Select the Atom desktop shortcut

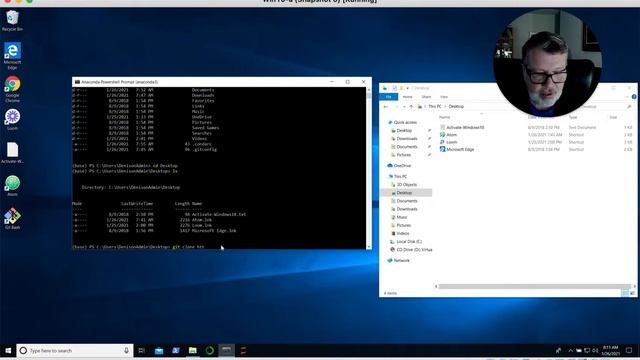click(x=12, y=186)
